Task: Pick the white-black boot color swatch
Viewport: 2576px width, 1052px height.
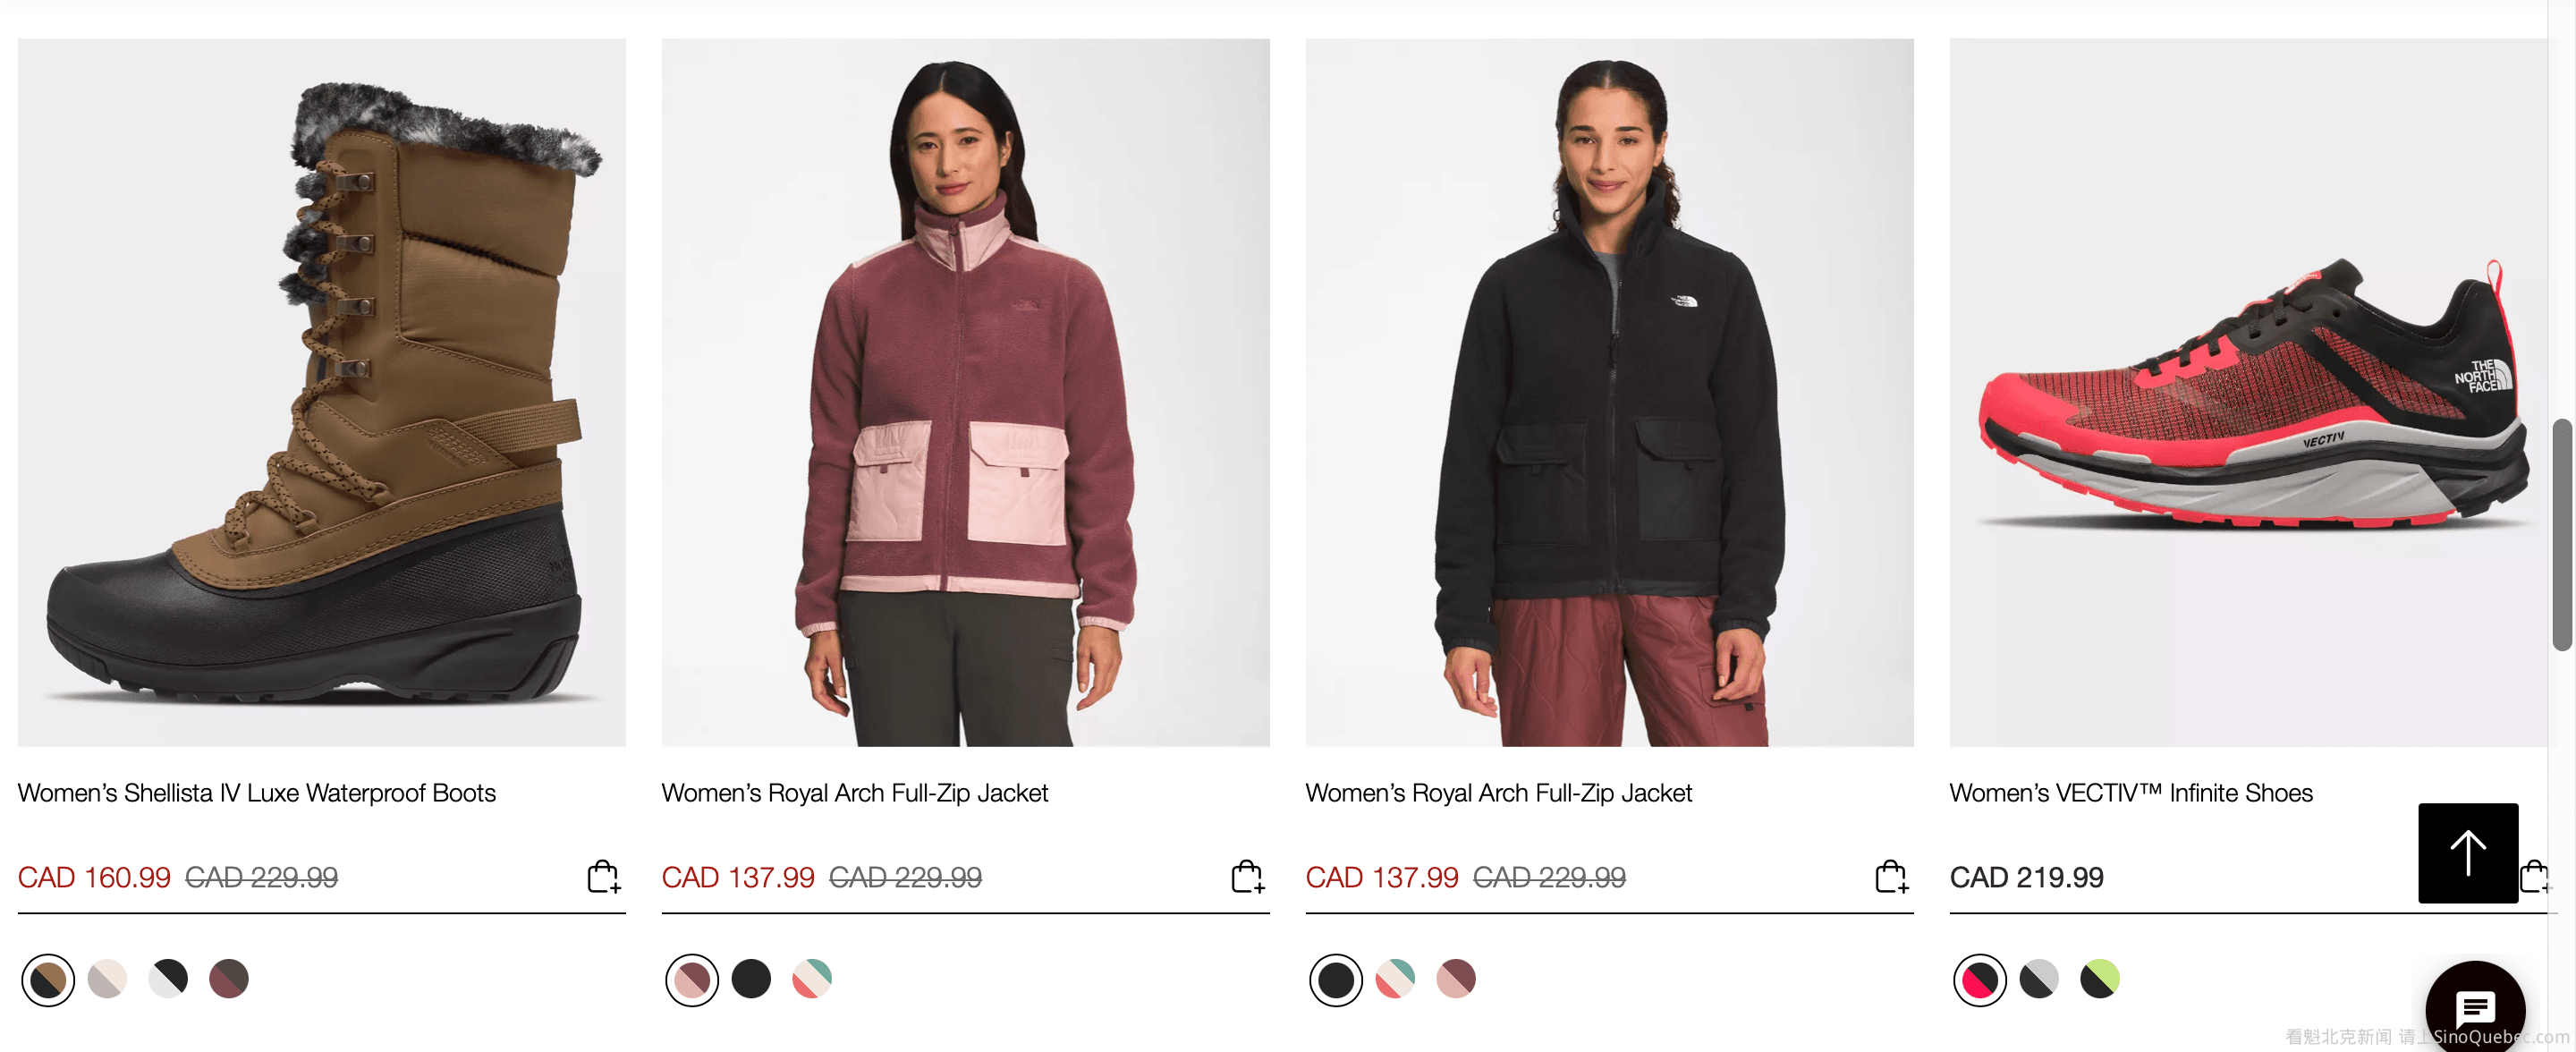Action: tap(168, 979)
